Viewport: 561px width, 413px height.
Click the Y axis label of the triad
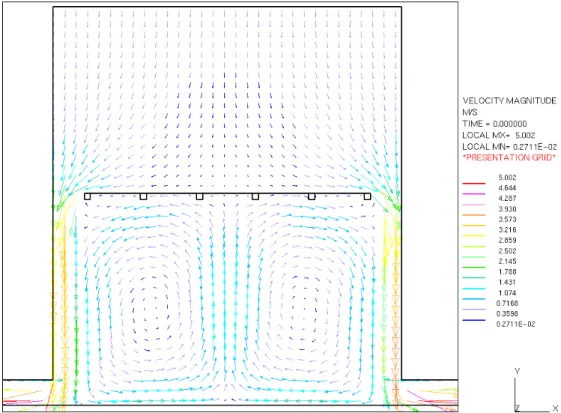(x=517, y=371)
